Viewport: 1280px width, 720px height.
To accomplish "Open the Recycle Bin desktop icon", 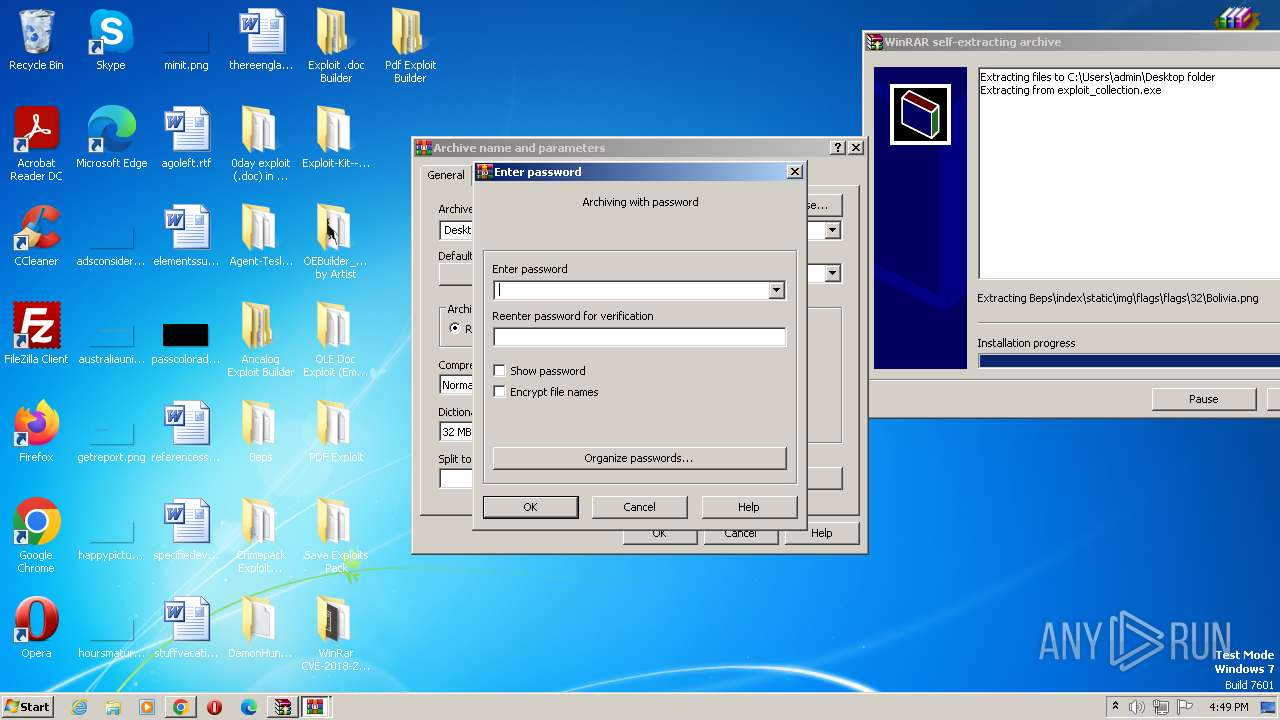I will coord(36,41).
